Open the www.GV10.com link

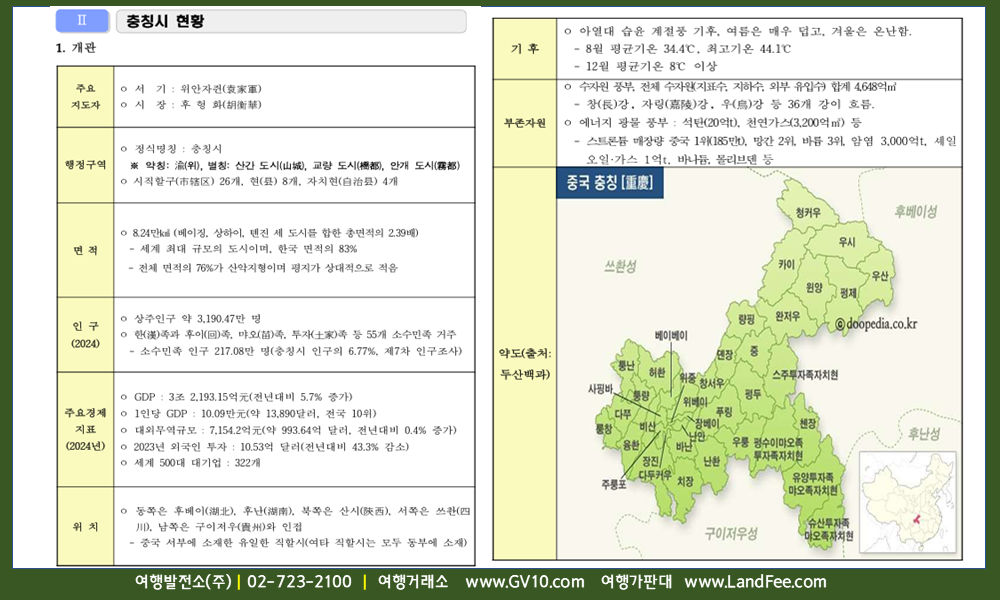pos(524,582)
